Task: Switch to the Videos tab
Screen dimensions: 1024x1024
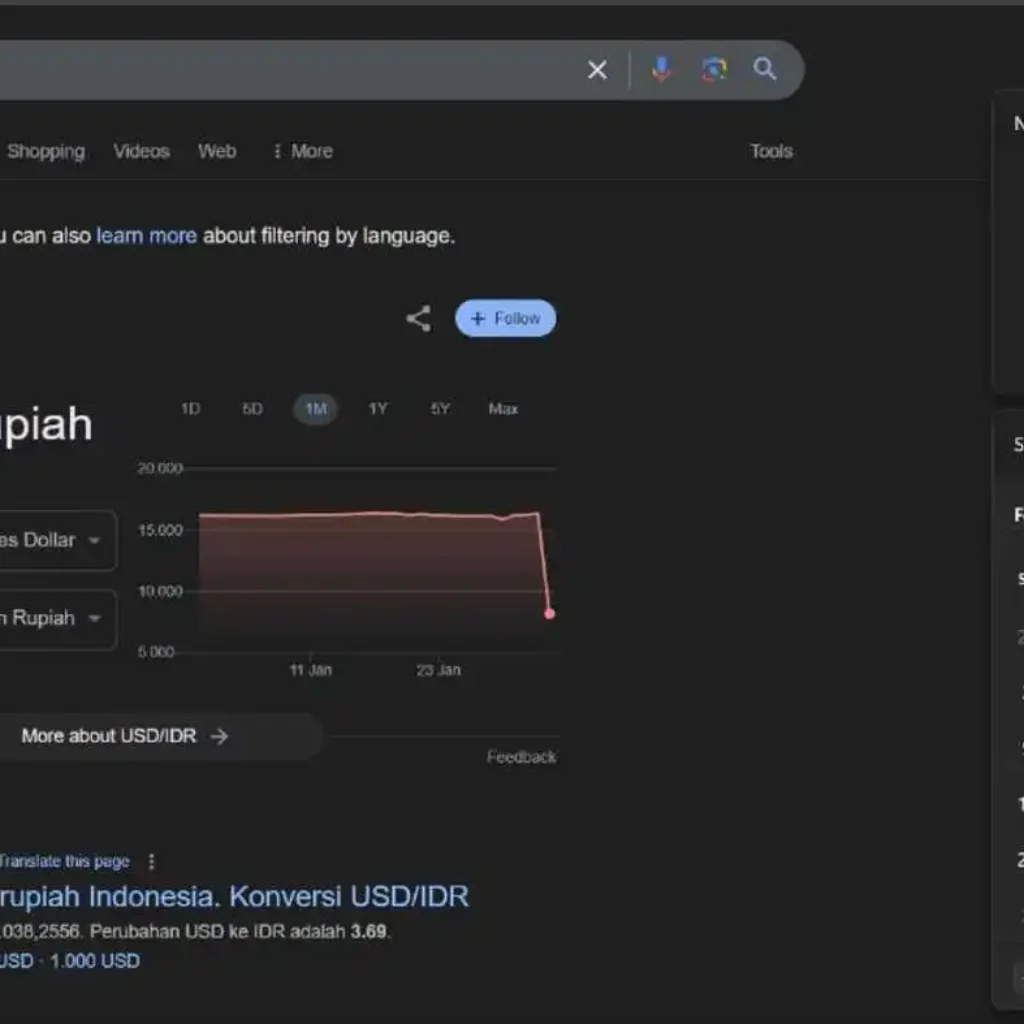Action: coord(140,151)
